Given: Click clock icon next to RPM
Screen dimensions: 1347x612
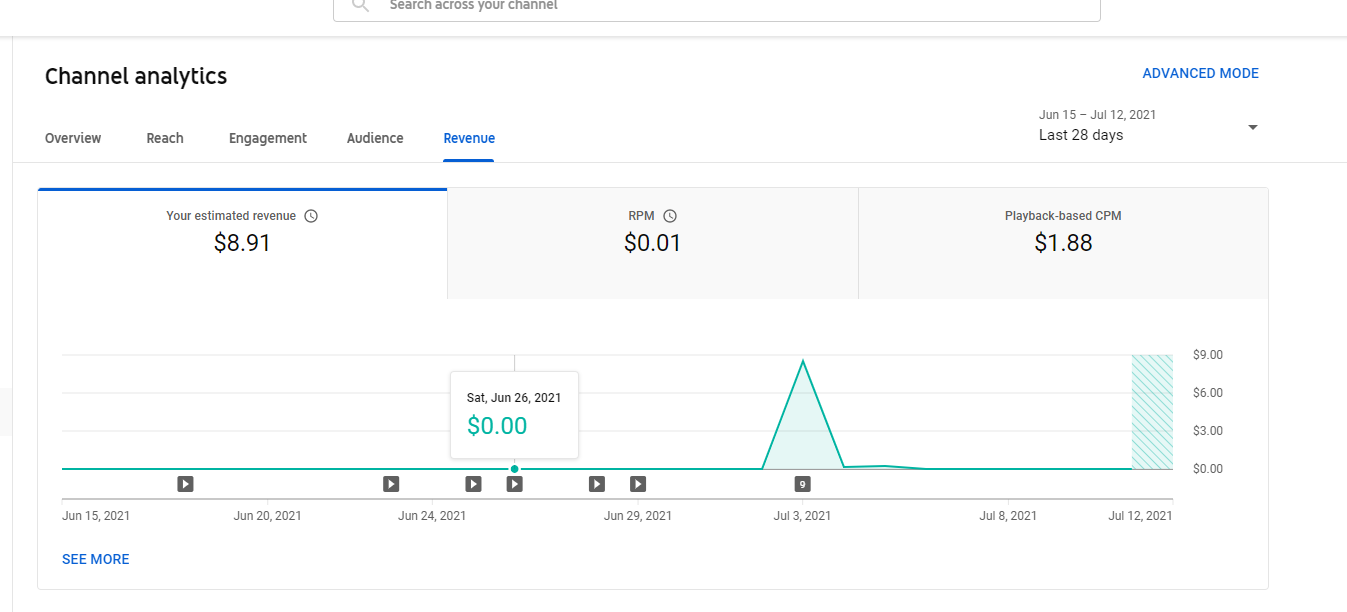Looking at the screenshot, I should [670, 216].
